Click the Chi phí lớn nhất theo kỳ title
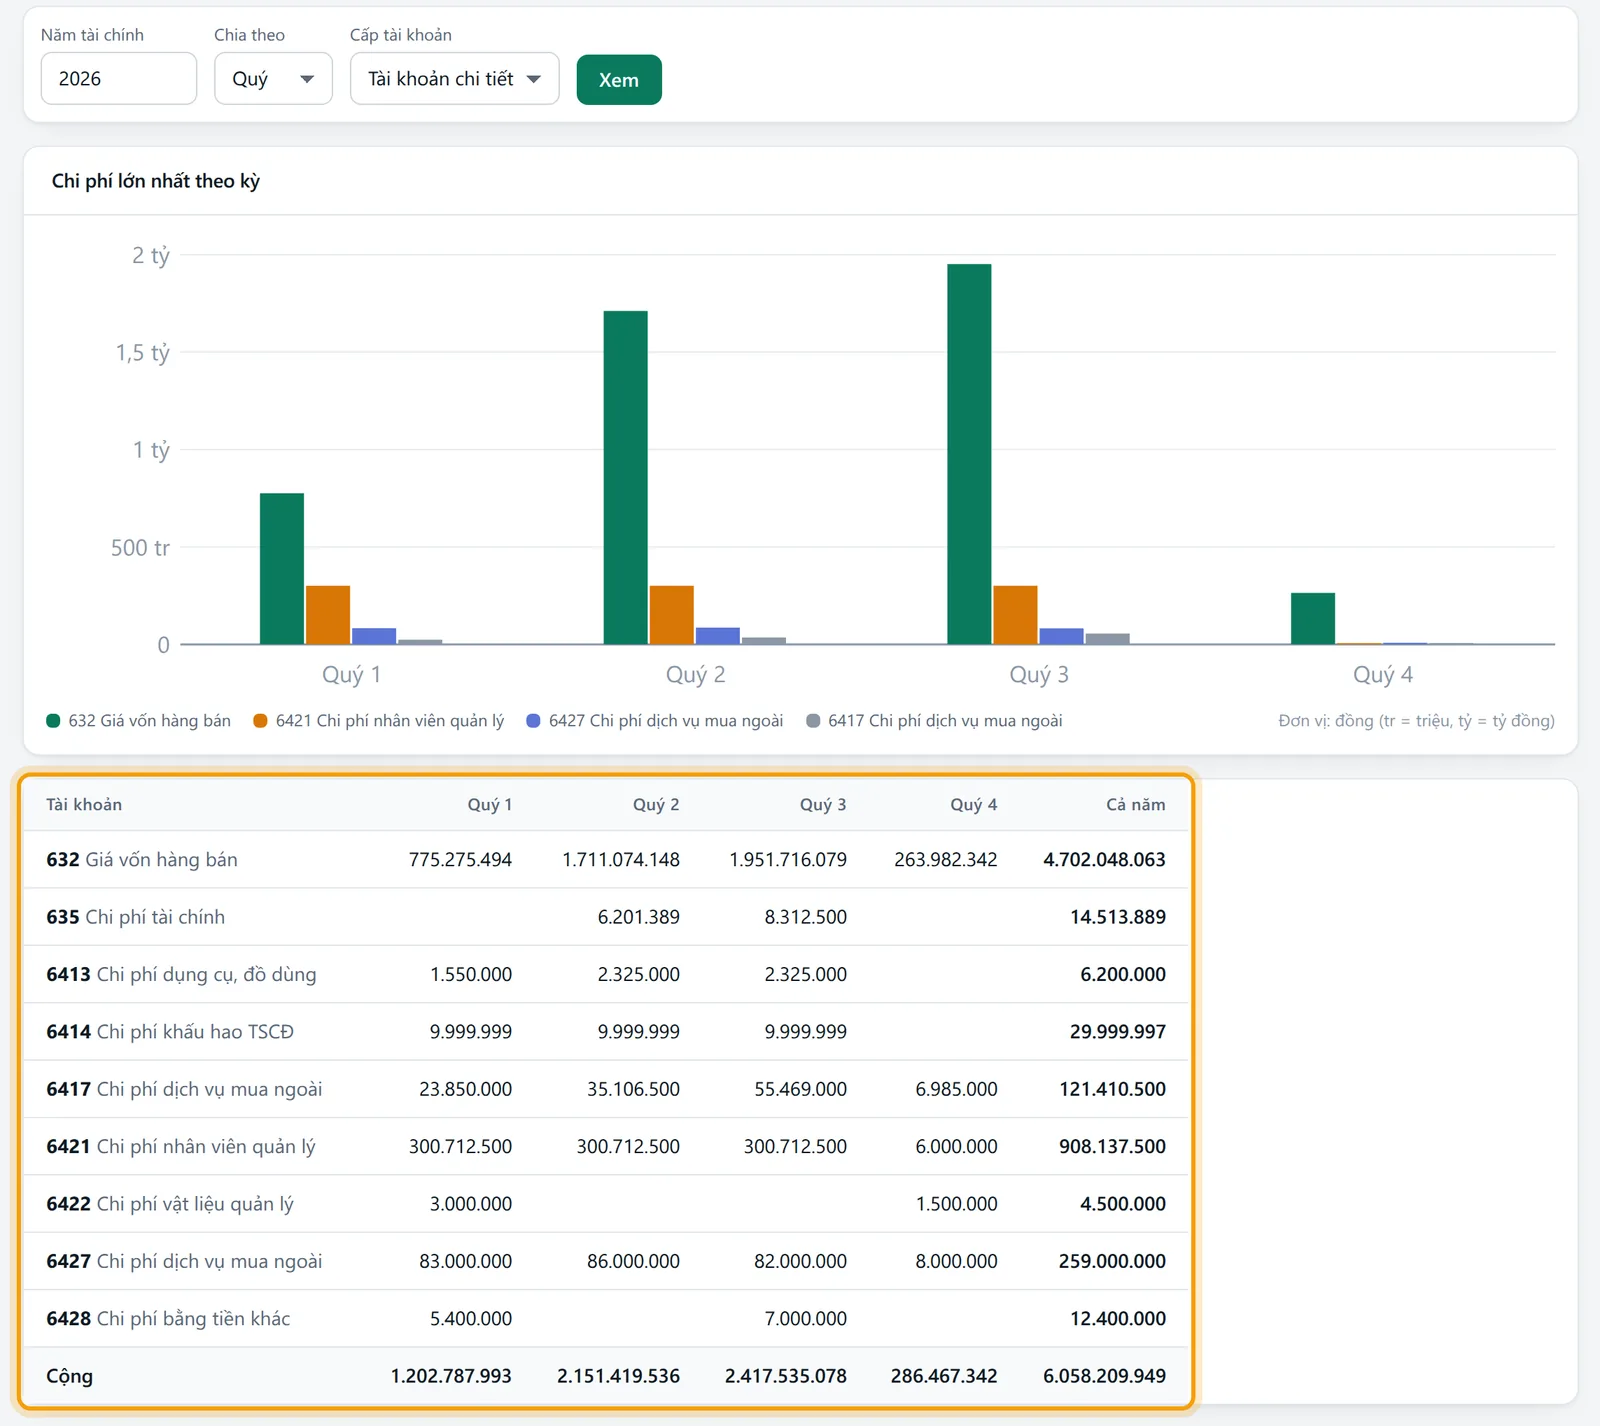 [x=156, y=181]
